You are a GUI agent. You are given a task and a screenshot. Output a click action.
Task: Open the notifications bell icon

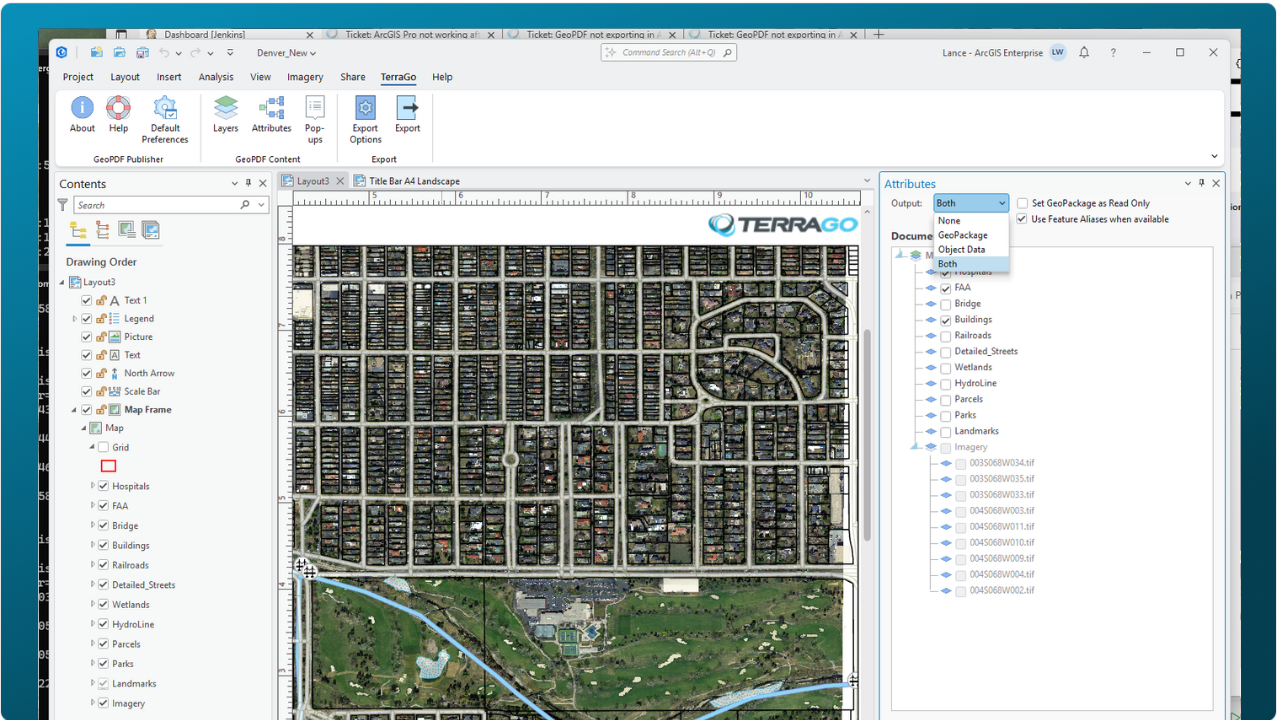1084,53
